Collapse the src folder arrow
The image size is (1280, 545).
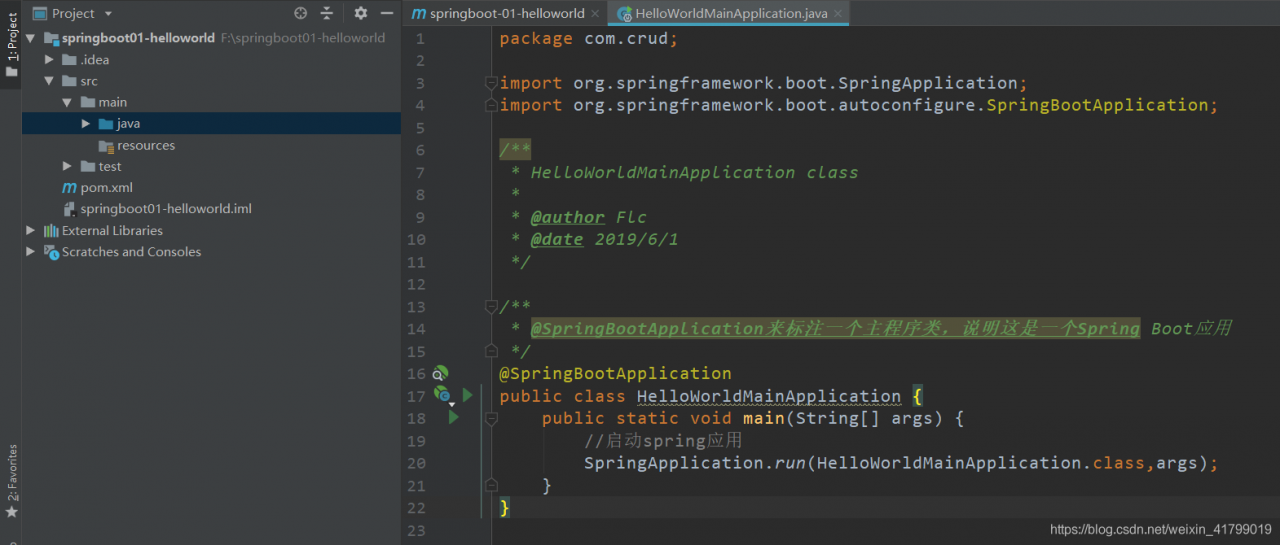tap(49, 81)
